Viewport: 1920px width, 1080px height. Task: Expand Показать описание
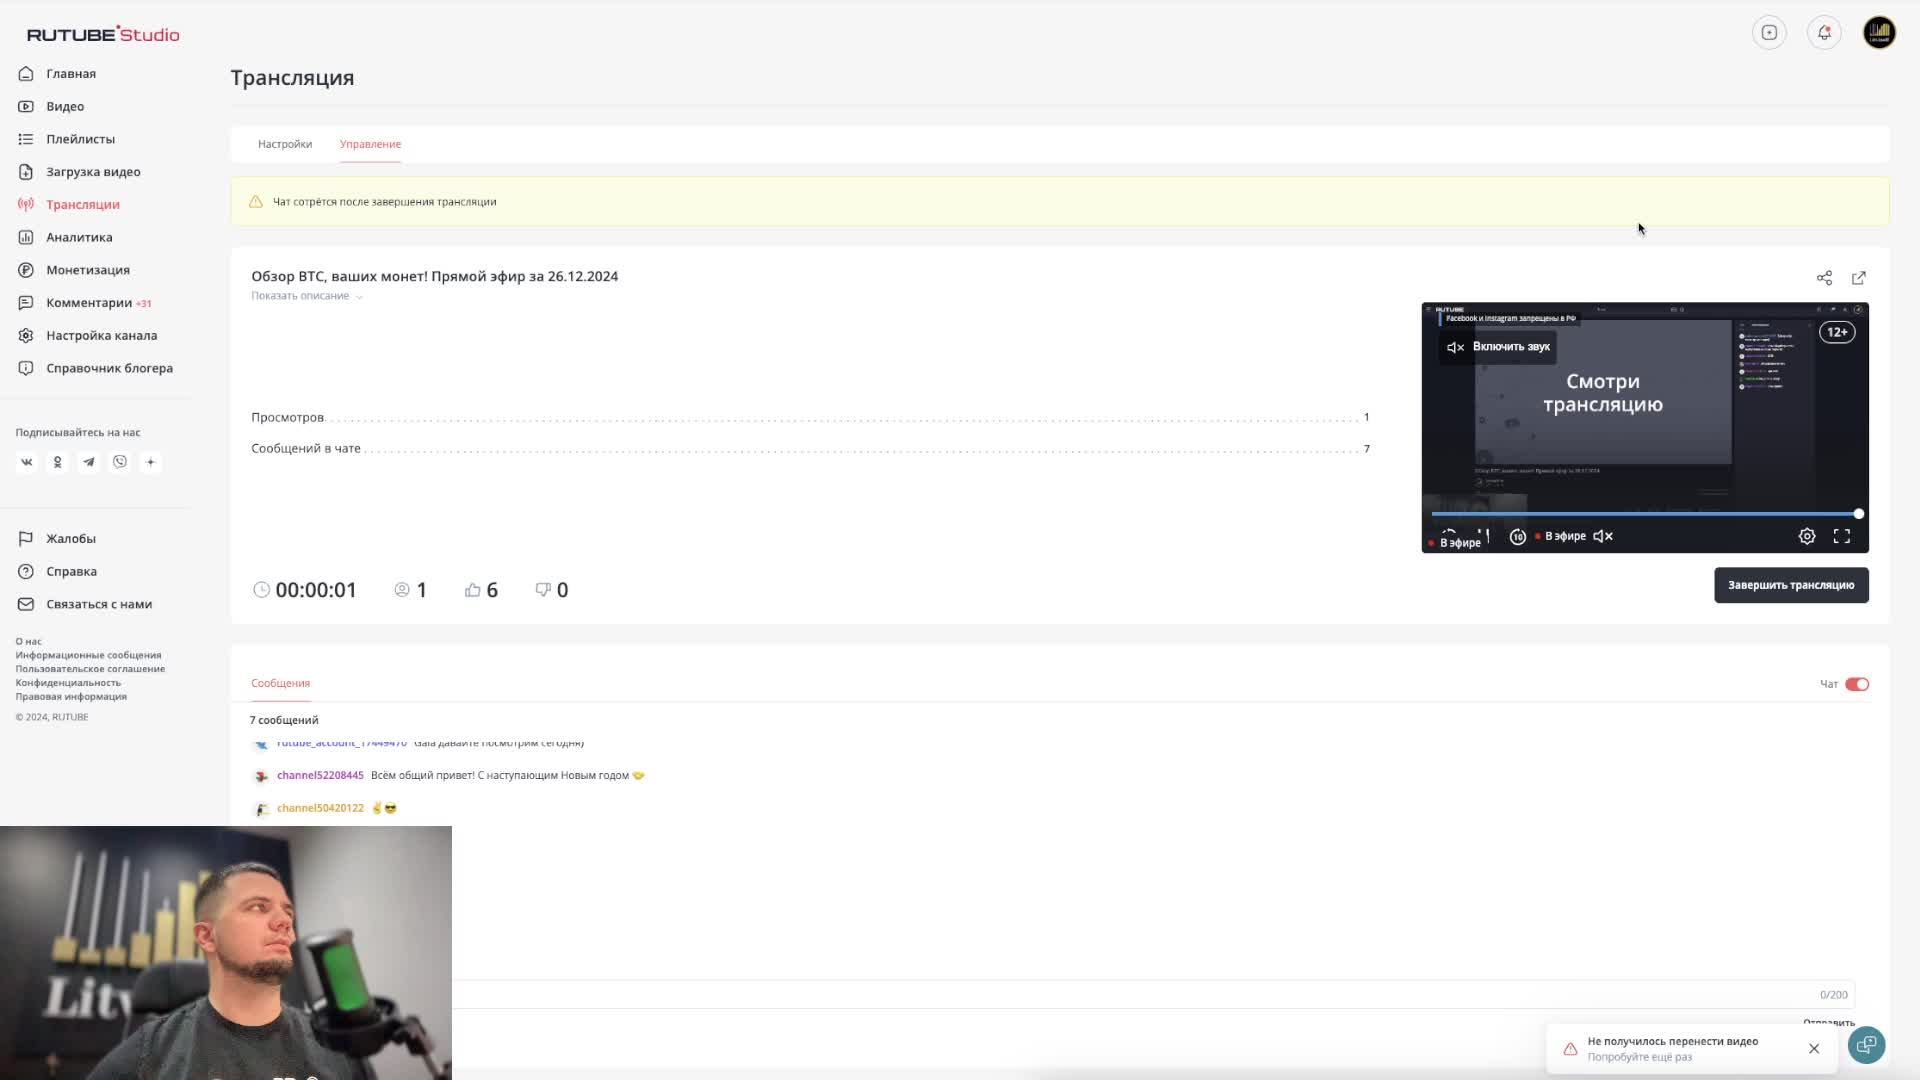click(306, 296)
